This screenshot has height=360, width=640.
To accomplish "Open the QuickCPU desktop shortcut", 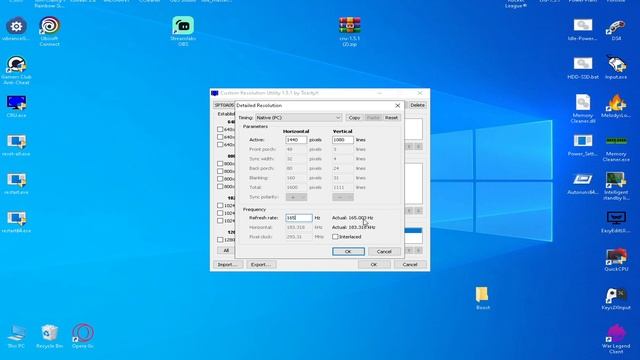I will 616,256.
